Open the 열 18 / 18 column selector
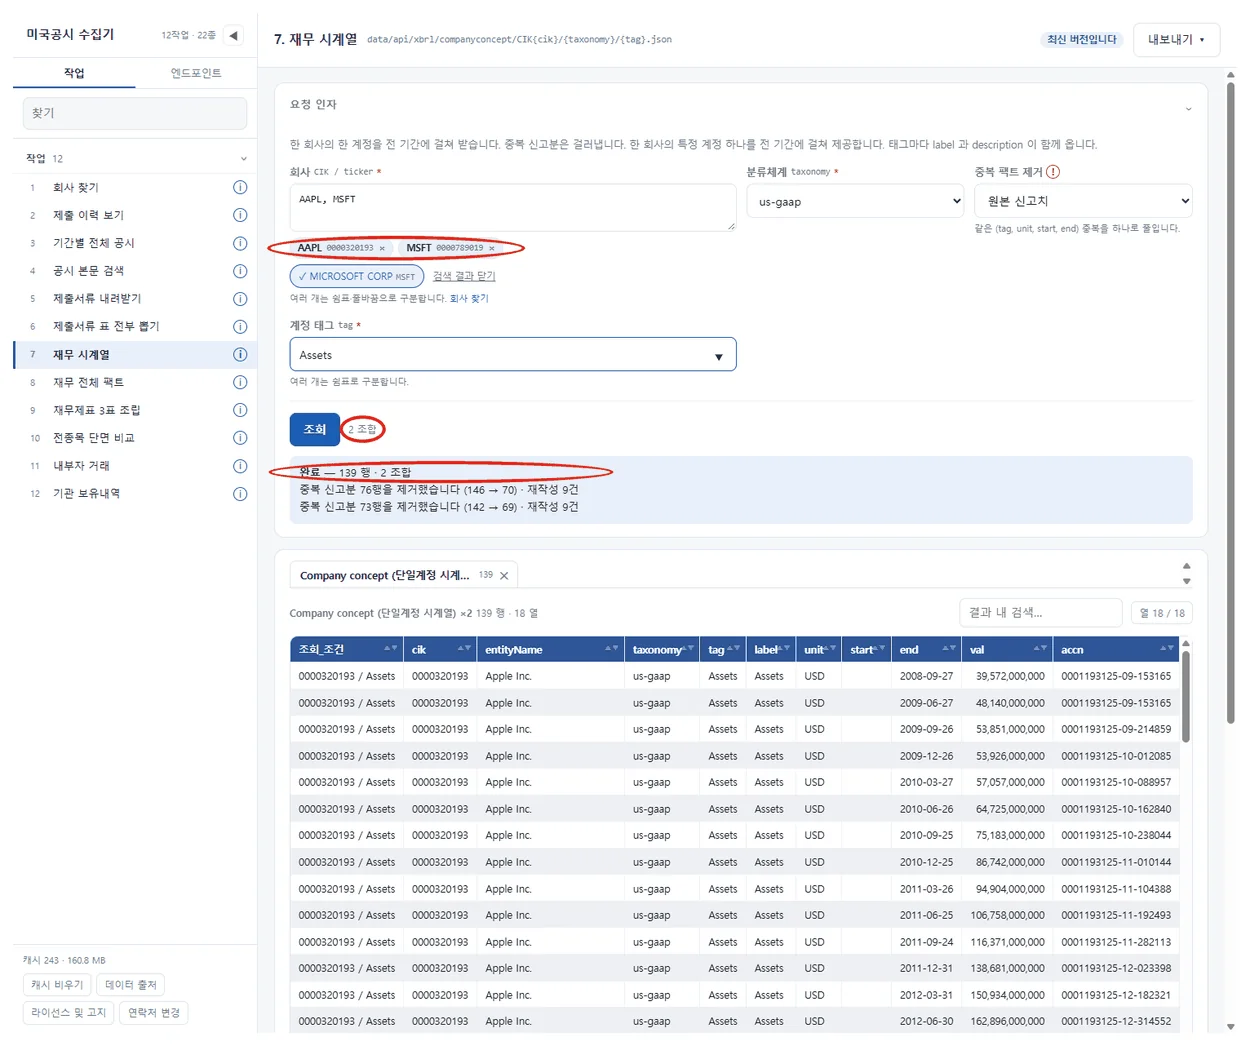1250x1046 pixels. pyautogui.click(x=1162, y=614)
